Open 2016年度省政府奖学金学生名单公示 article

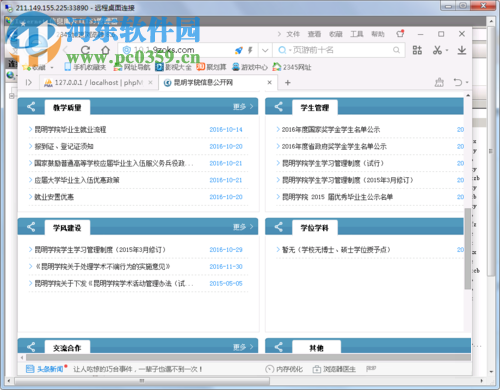tap(334, 146)
